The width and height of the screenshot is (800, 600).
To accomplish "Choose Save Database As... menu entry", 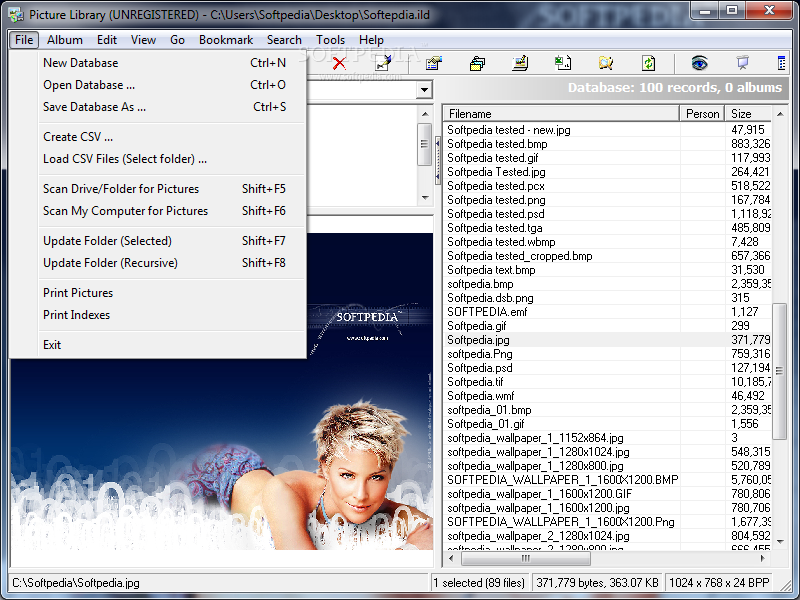I will pyautogui.click(x=158, y=107).
